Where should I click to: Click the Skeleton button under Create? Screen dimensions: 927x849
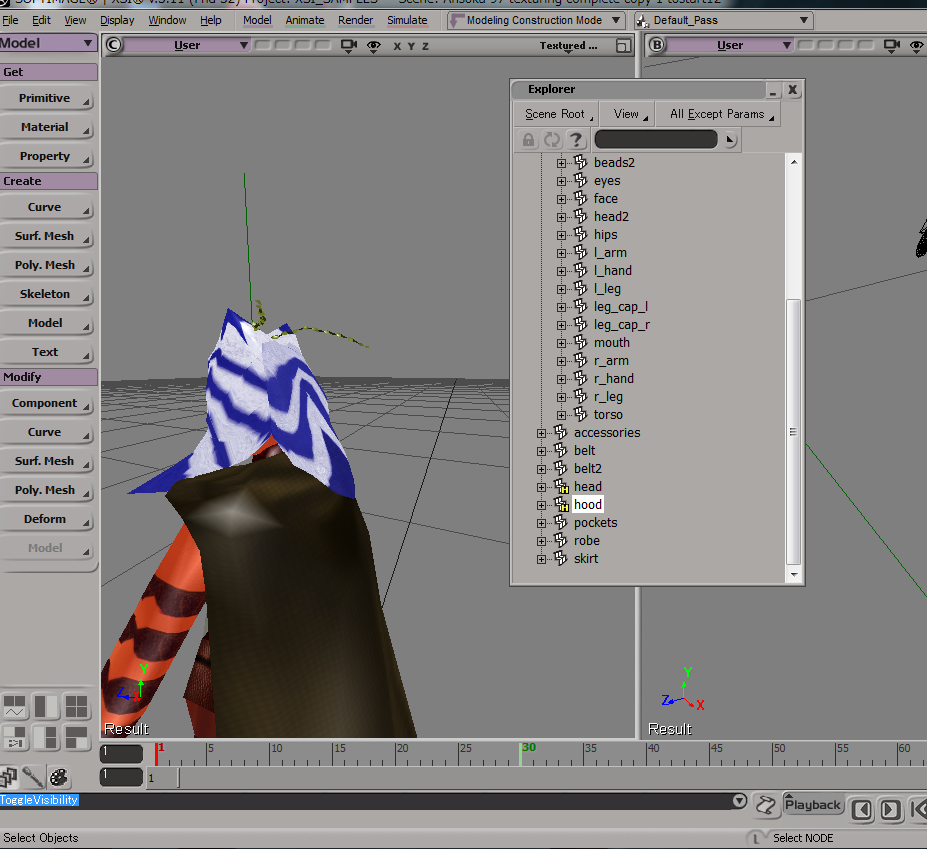tap(47, 294)
